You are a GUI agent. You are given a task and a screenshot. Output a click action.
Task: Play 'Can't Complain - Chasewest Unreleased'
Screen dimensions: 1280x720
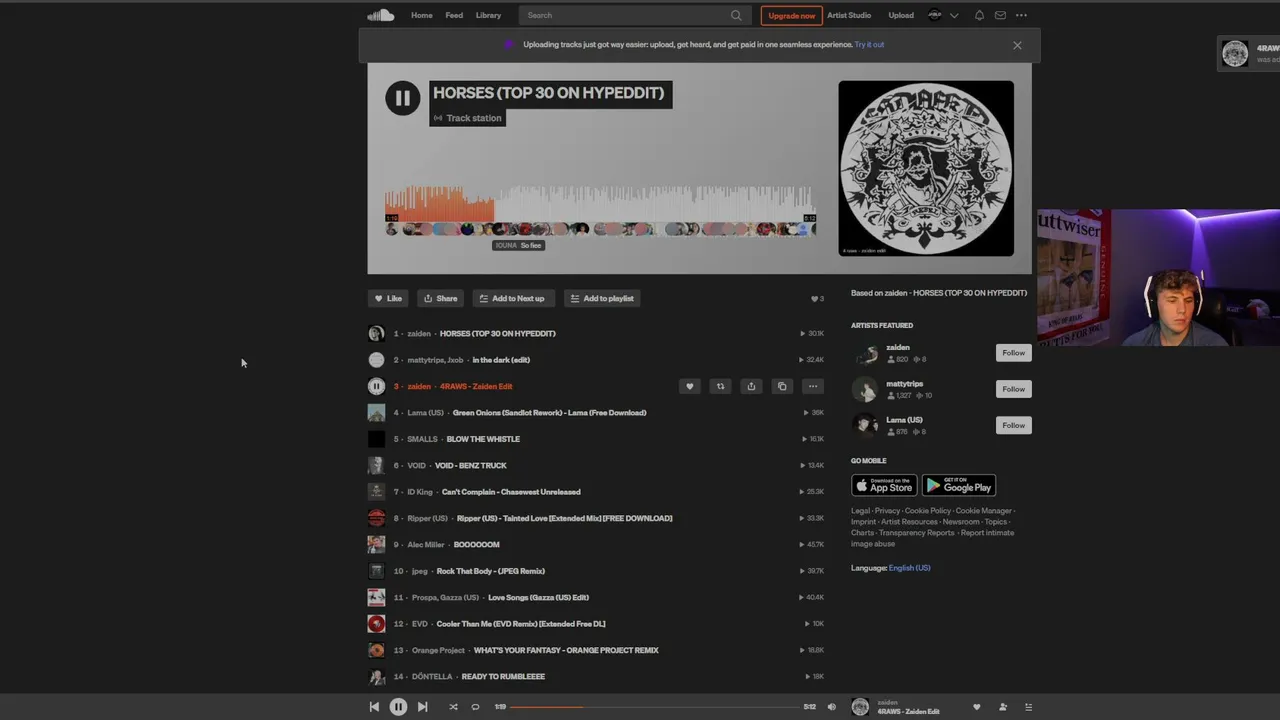[598, 492]
